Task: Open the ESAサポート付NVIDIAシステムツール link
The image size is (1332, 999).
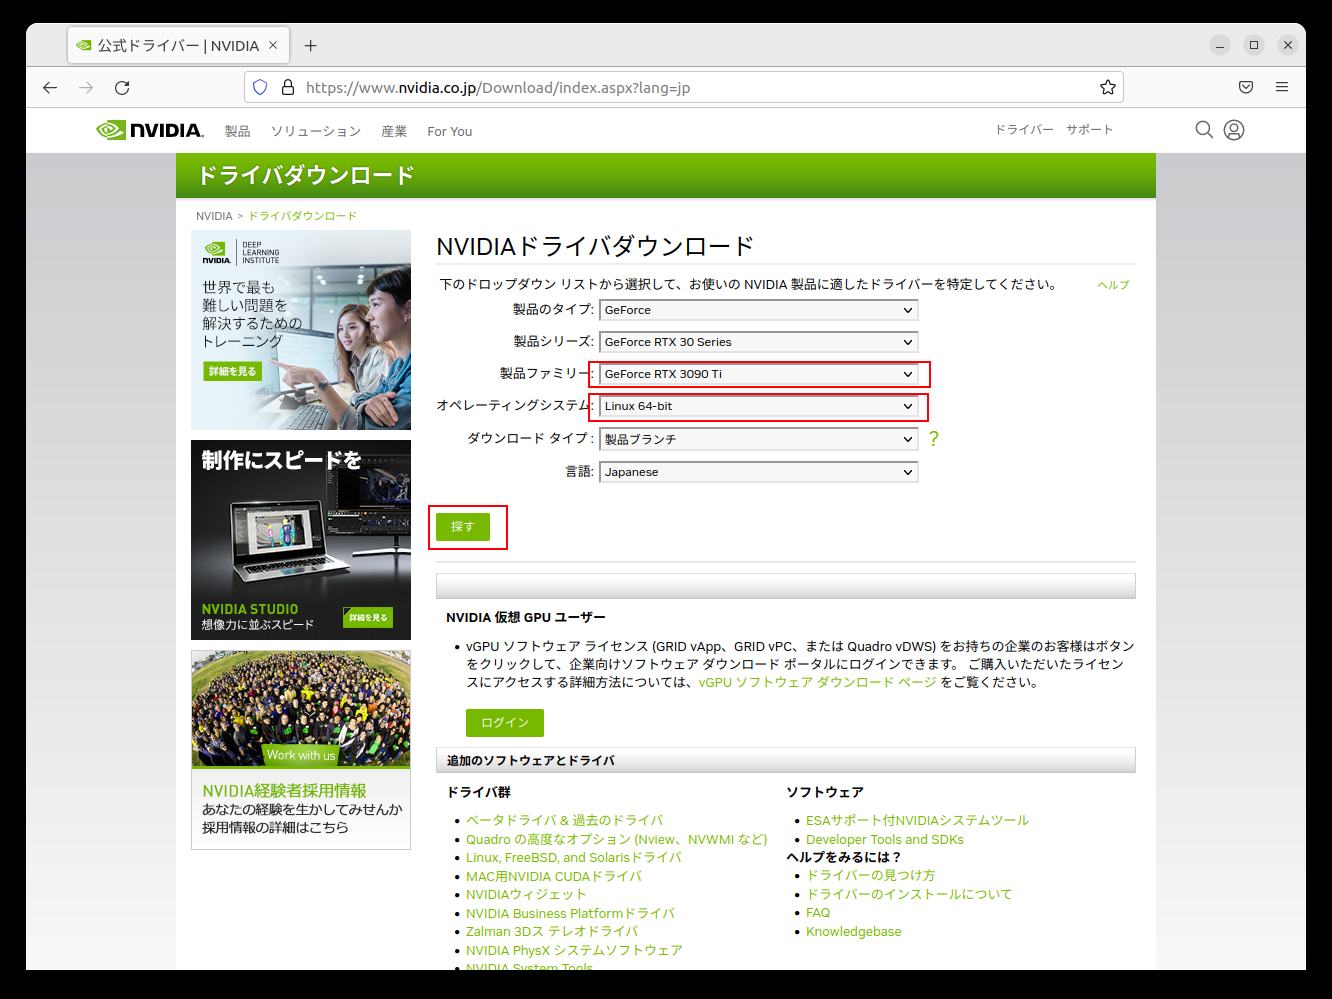Action: 917,821
